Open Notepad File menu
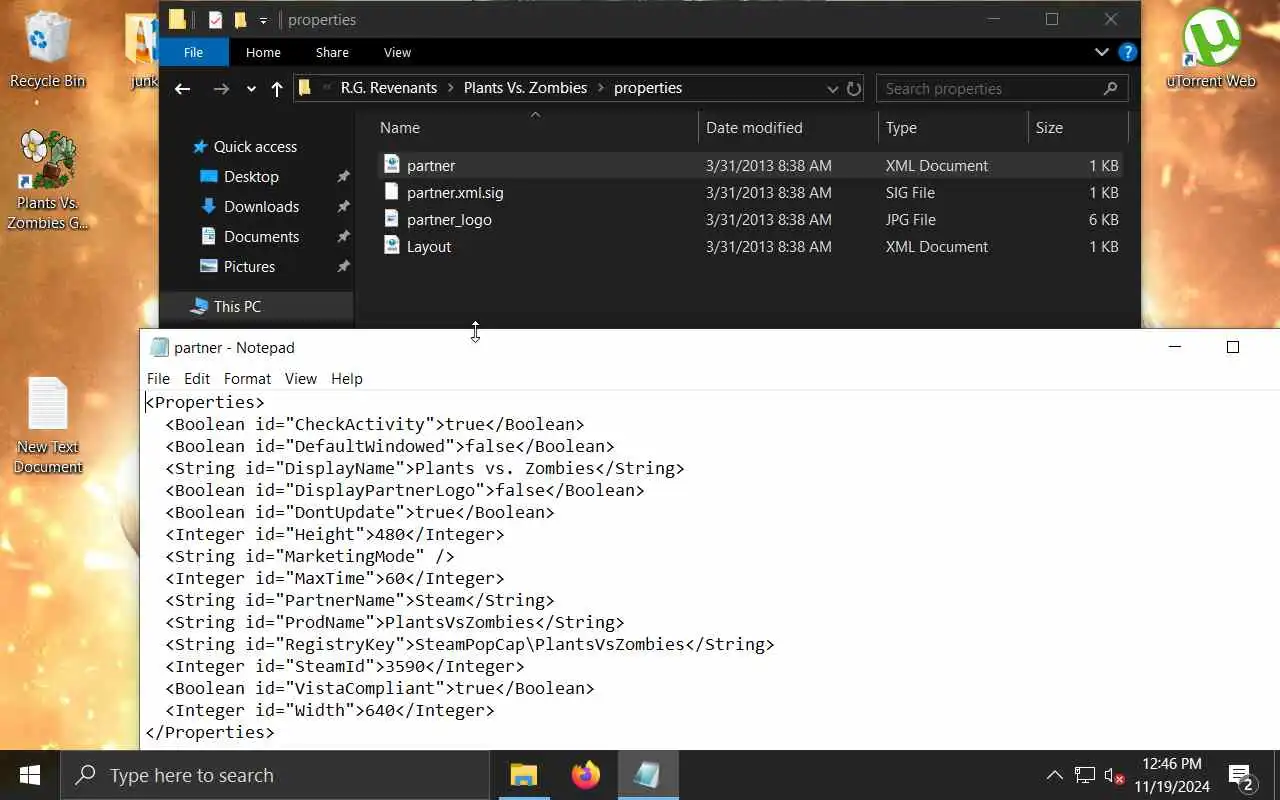The height and width of the screenshot is (800, 1280). 158,378
